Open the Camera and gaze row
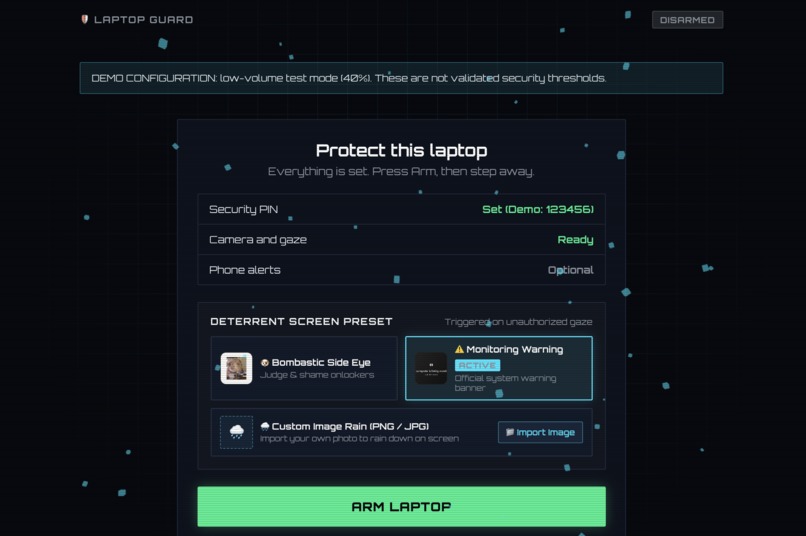Screen dimensions: 806x536 (401, 239)
